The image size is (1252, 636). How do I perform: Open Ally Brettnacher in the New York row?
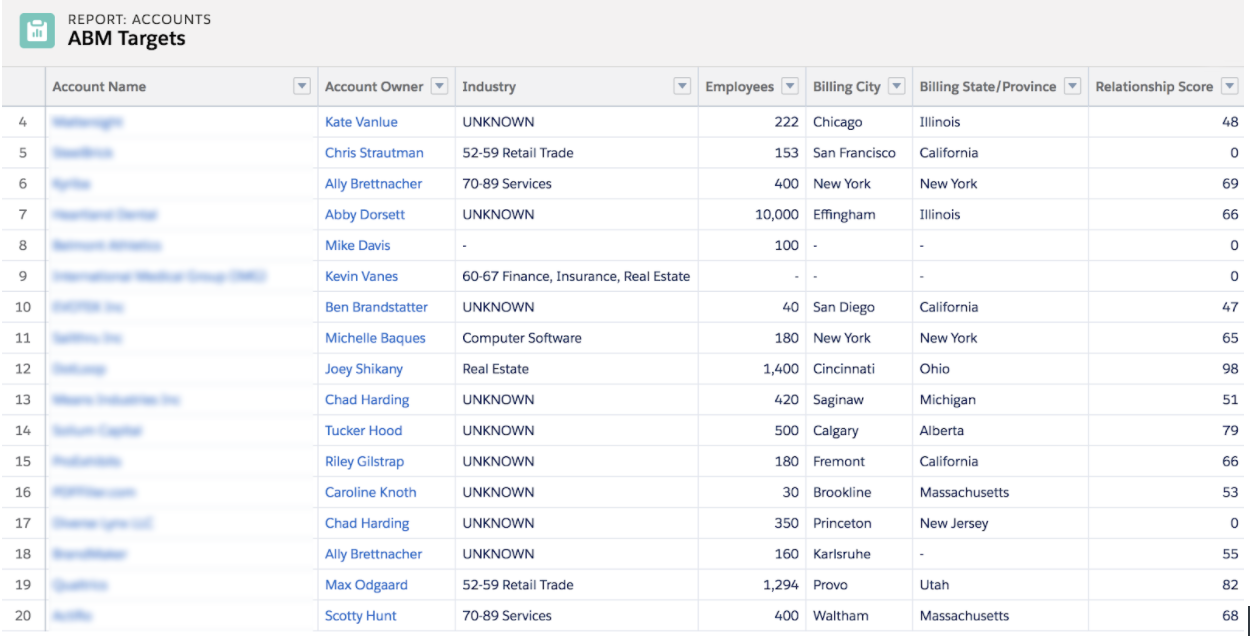pos(373,184)
